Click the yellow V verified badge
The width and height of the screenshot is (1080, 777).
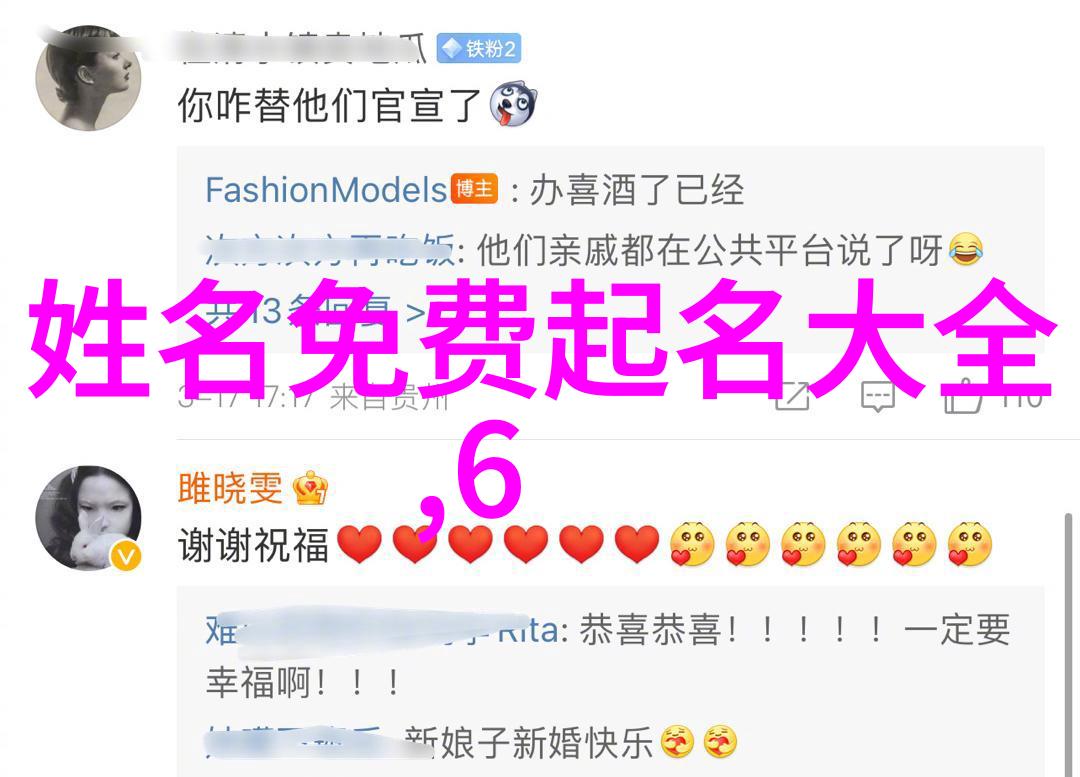(x=126, y=556)
